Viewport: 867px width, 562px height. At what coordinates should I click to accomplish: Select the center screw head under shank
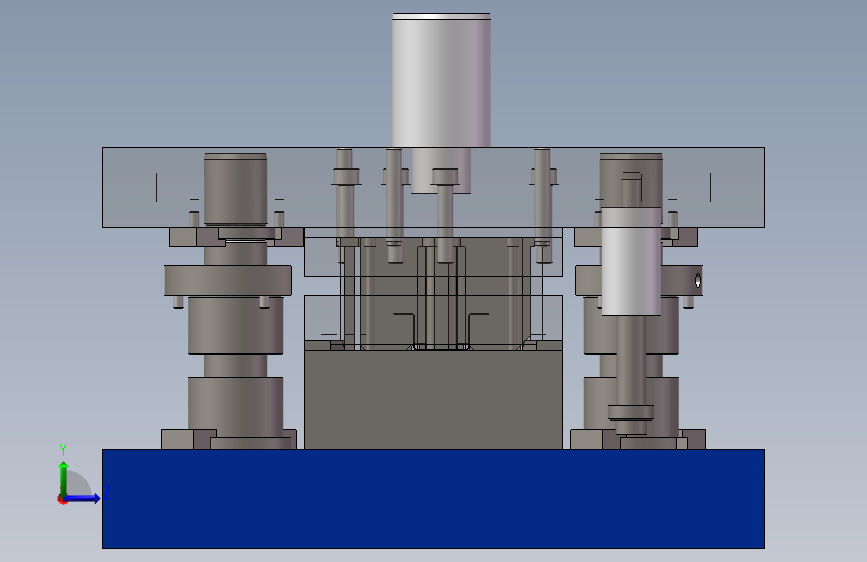(x=445, y=176)
